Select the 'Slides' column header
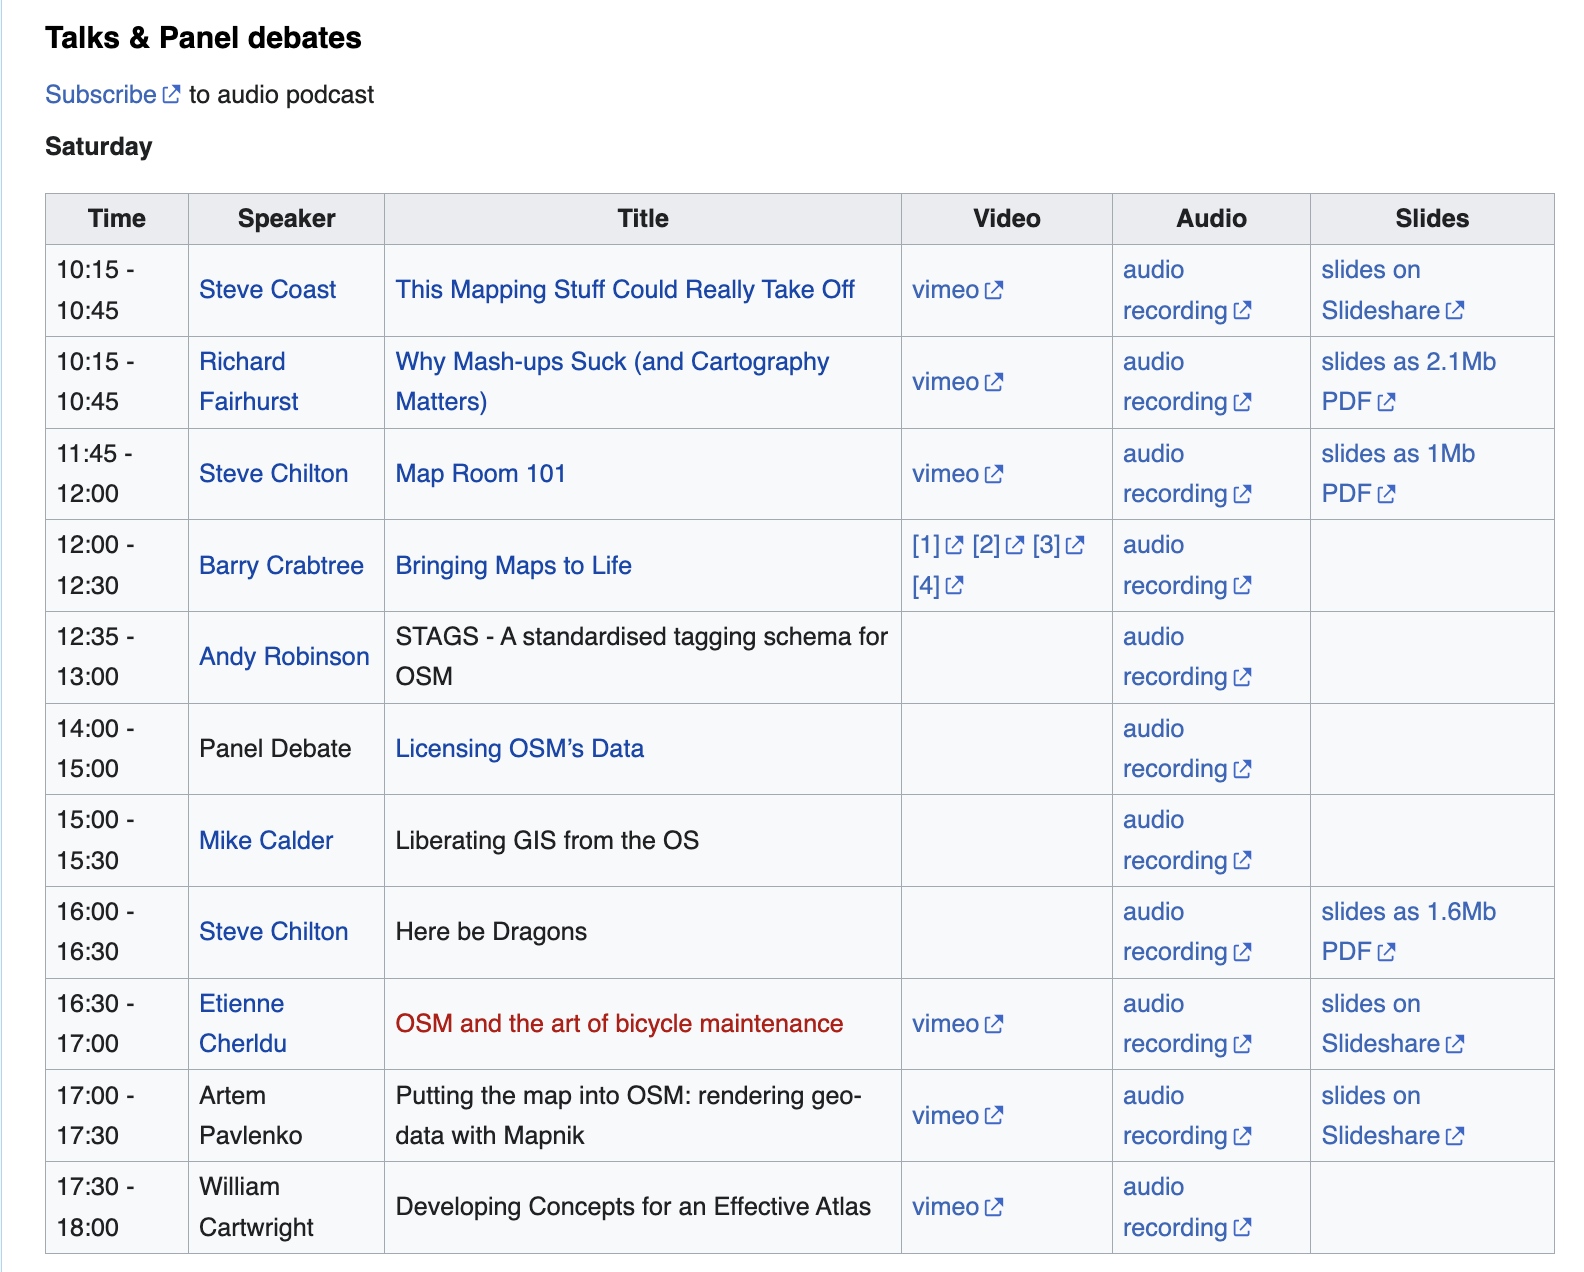The image size is (1584, 1272). pos(1432,219)
